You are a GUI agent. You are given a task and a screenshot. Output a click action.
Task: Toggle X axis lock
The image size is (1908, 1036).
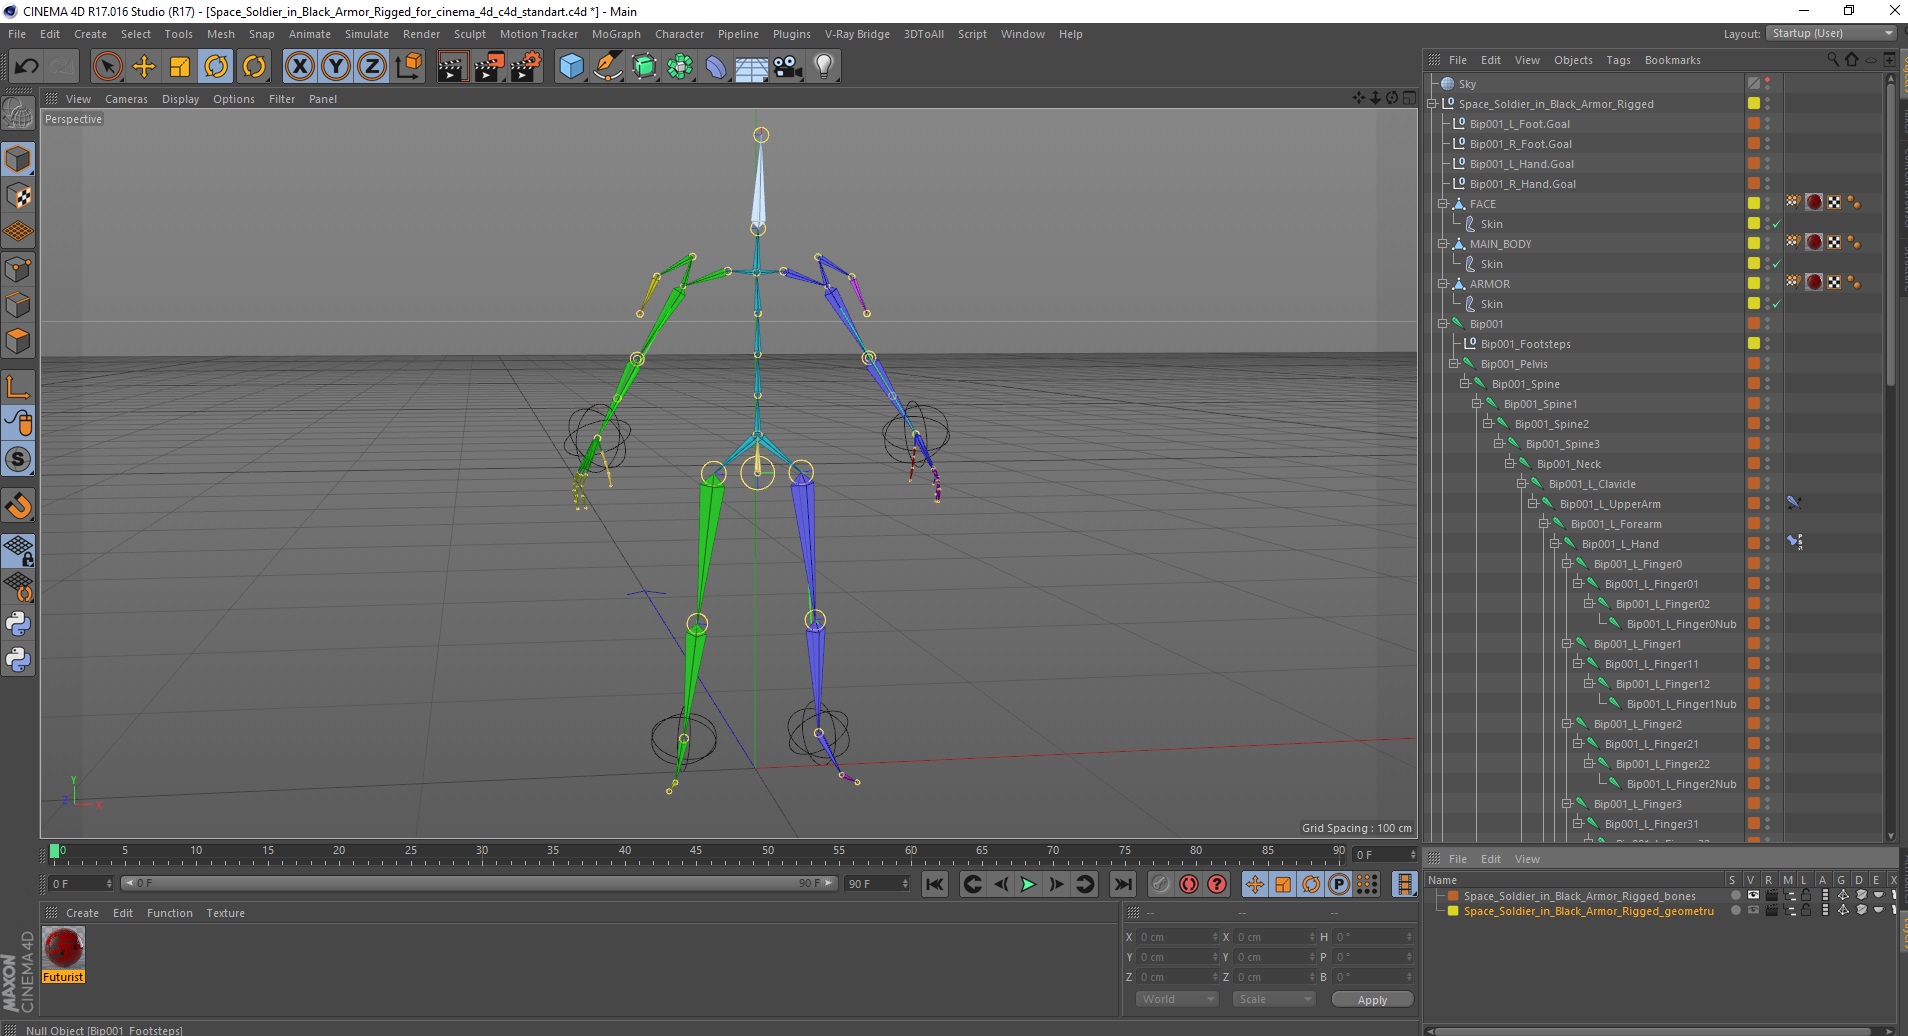(299, 67)
